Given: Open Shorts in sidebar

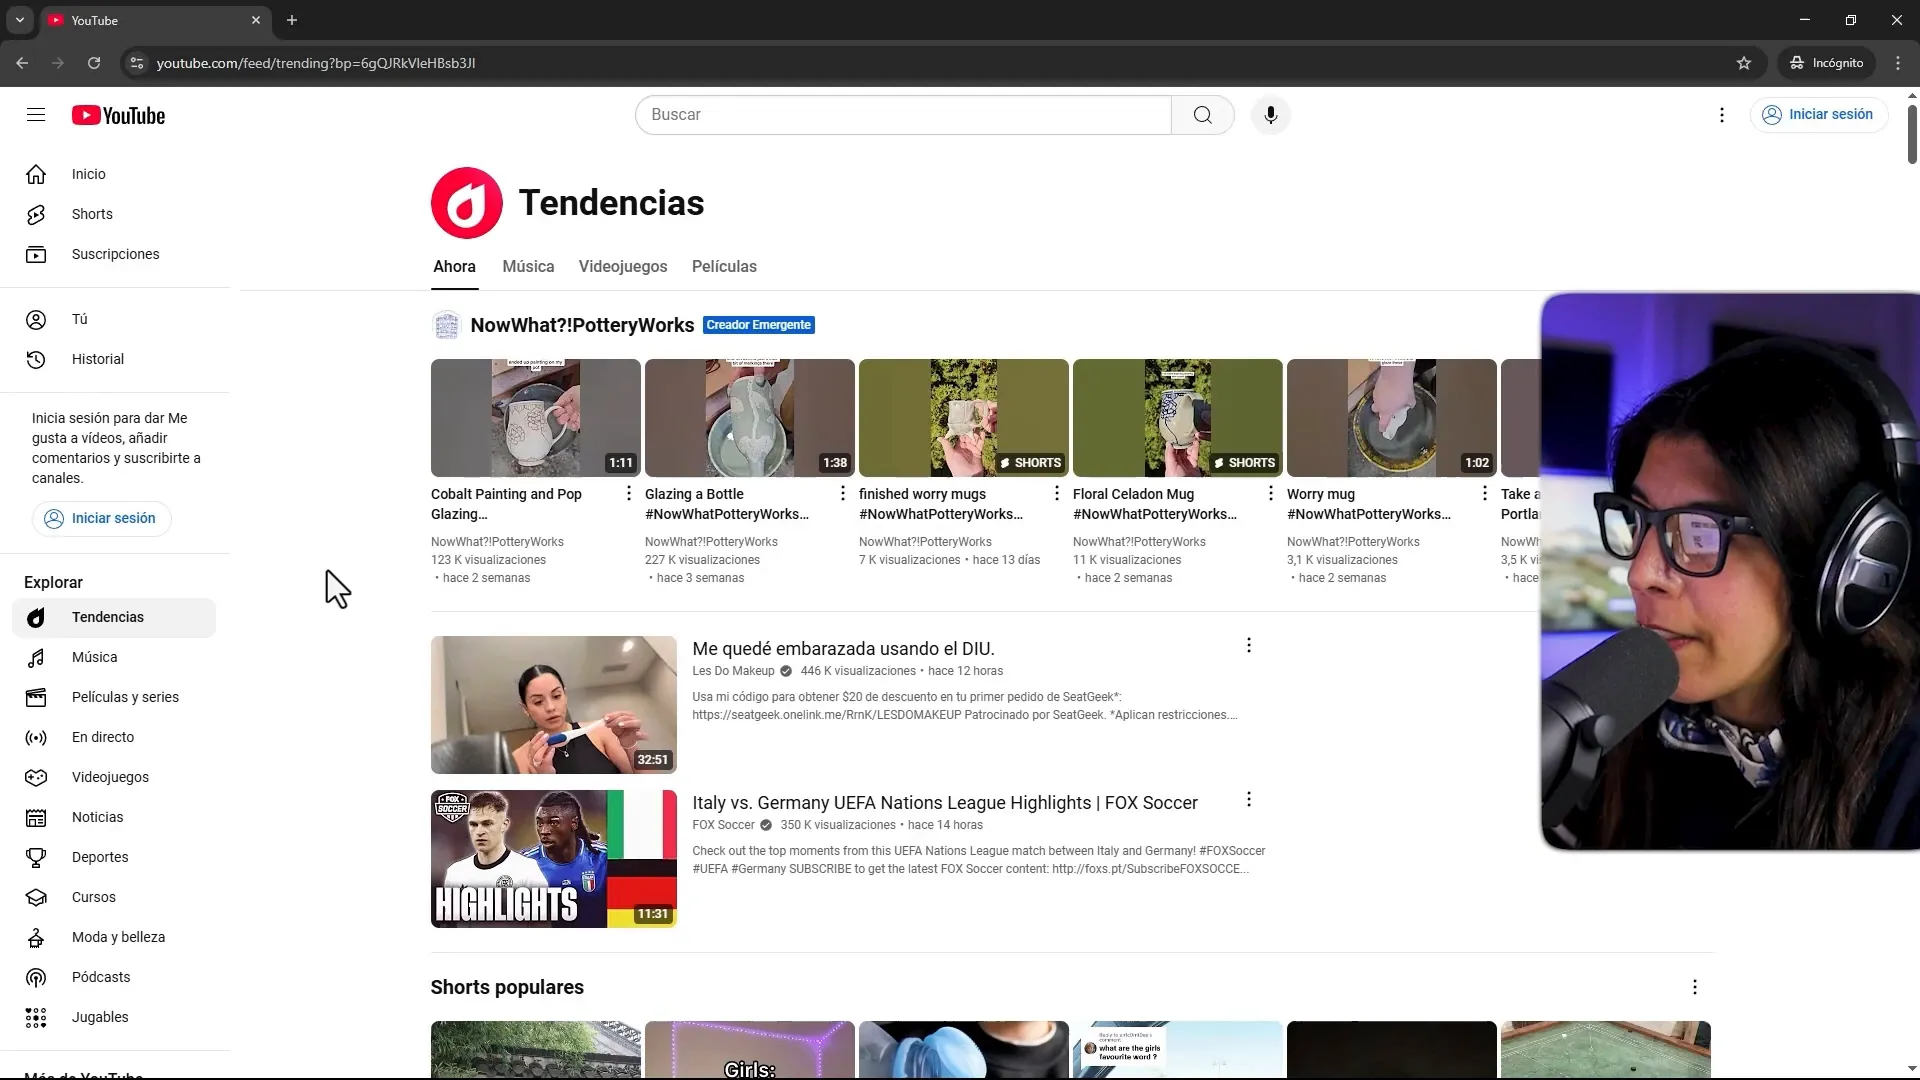Looking at the screenshot, I should pyautogui.click(x=114, y=214).
